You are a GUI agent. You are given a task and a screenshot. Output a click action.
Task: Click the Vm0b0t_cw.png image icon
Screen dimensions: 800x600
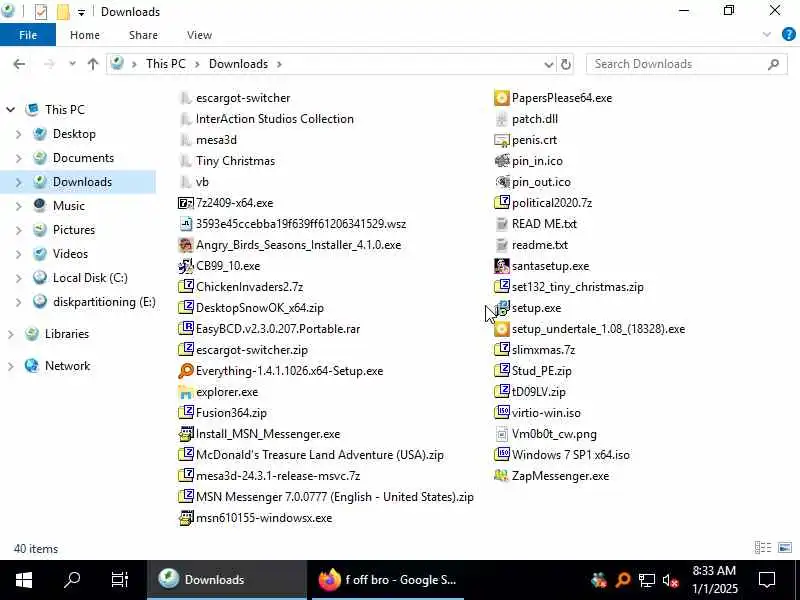(502, 434)
